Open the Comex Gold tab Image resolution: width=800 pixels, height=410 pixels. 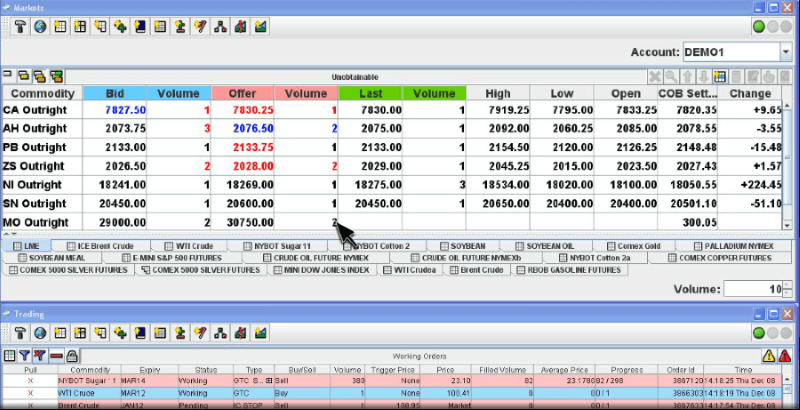coord(633,246)
